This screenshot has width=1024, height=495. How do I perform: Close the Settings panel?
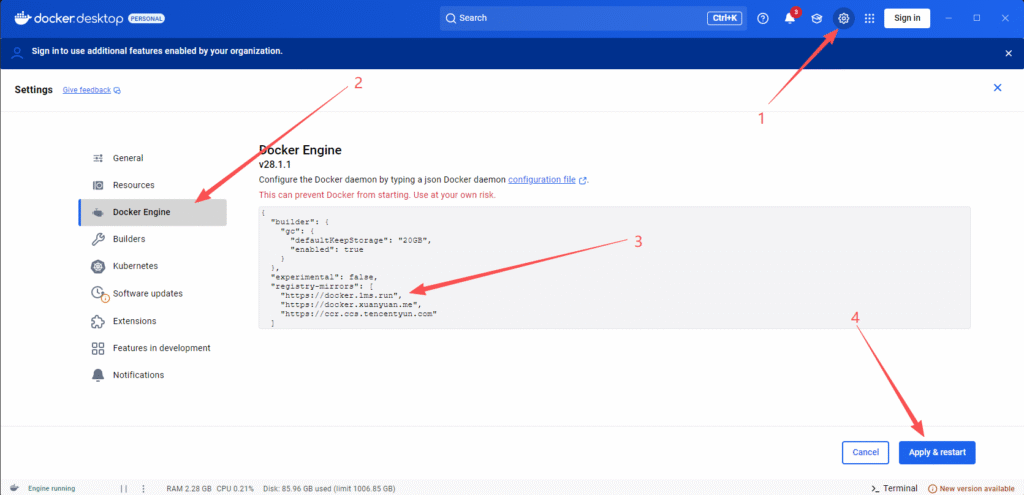997,88
